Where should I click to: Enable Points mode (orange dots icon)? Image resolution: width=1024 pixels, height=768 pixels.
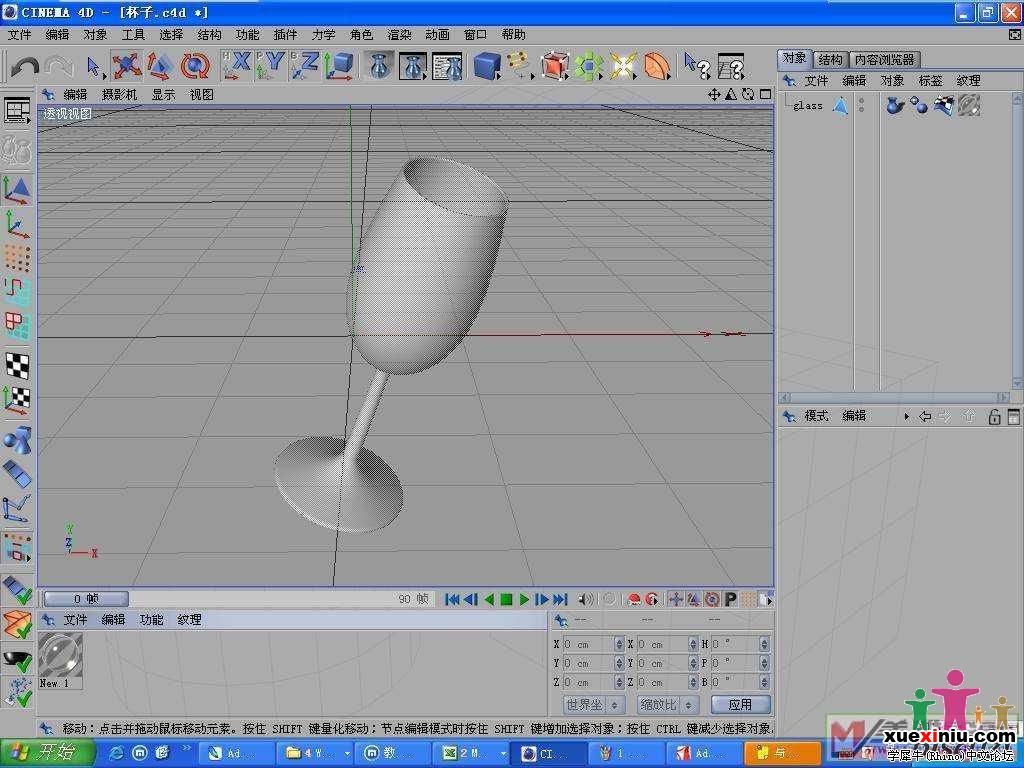coord(18,258)
